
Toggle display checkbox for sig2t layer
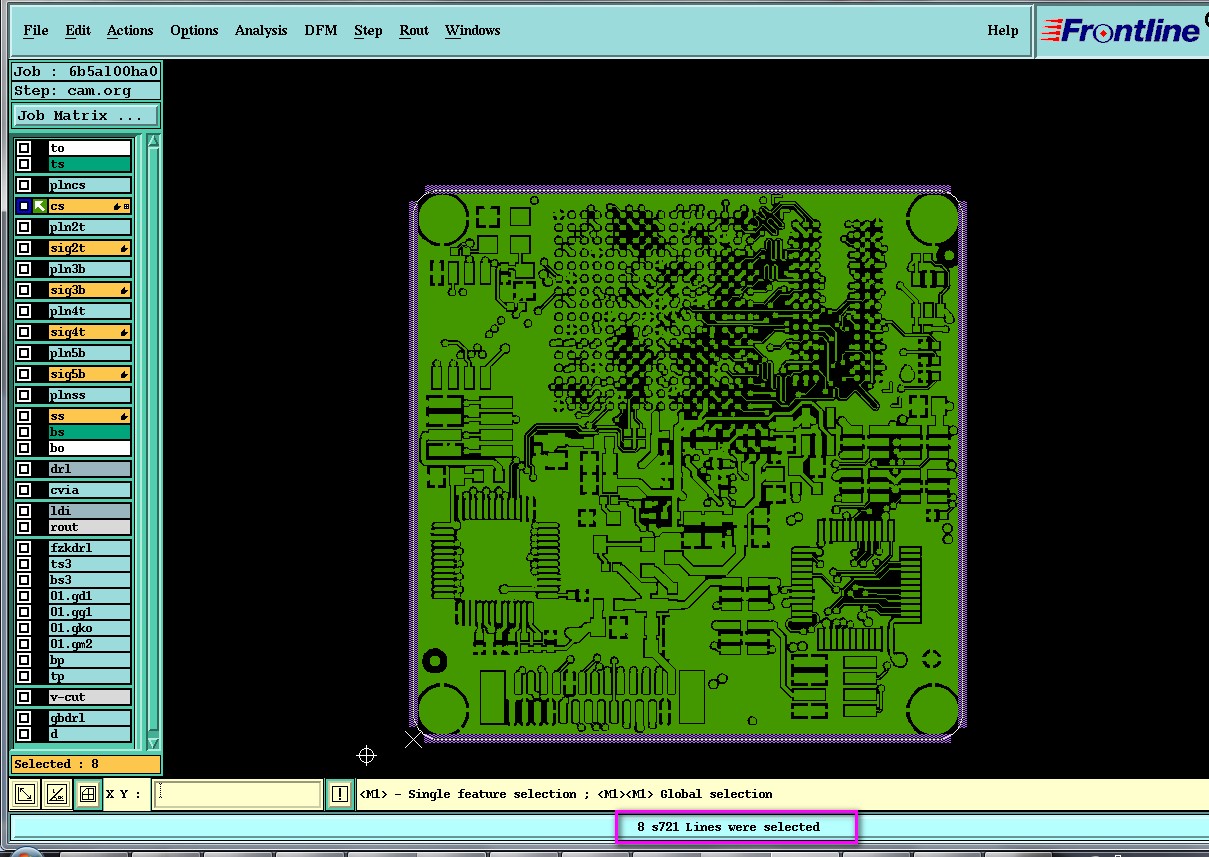click(x=24, y=248)
